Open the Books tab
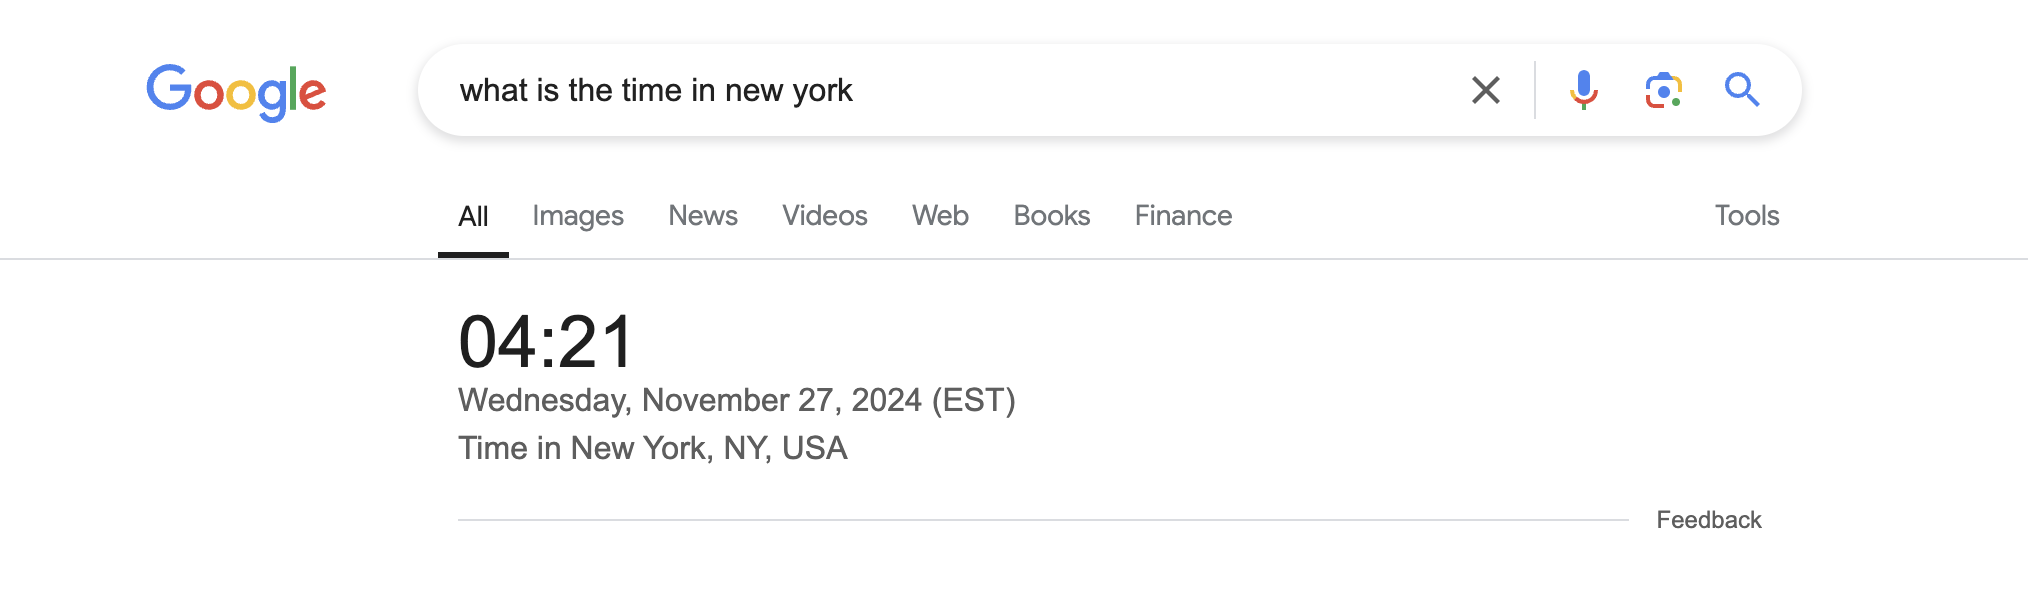This screenshot has height=592, width=2028. [1052, 216]
